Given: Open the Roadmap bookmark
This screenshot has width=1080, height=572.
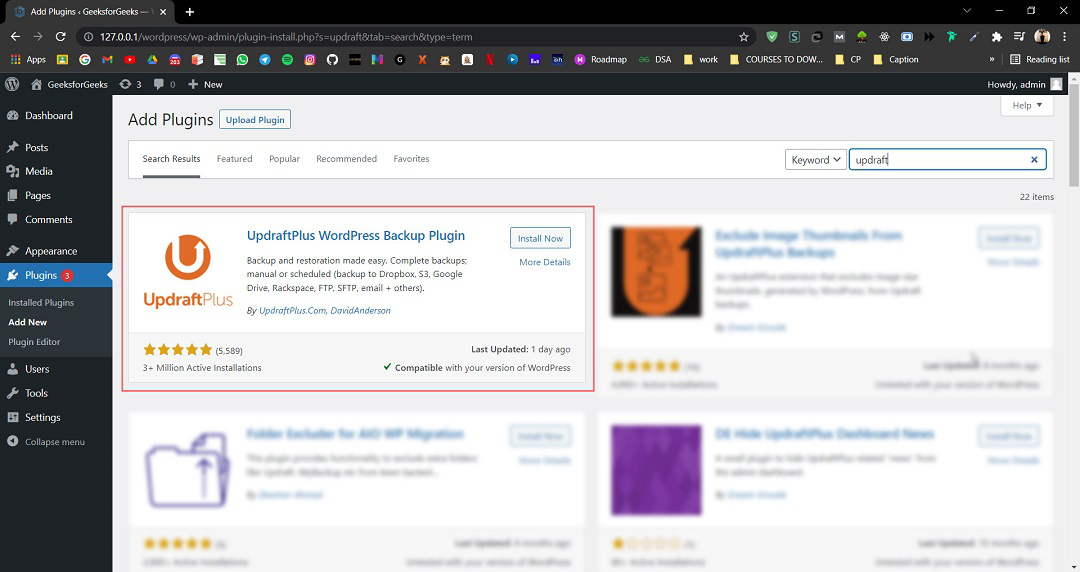Looking at the screenshot, I should click(x=601, y=59).
